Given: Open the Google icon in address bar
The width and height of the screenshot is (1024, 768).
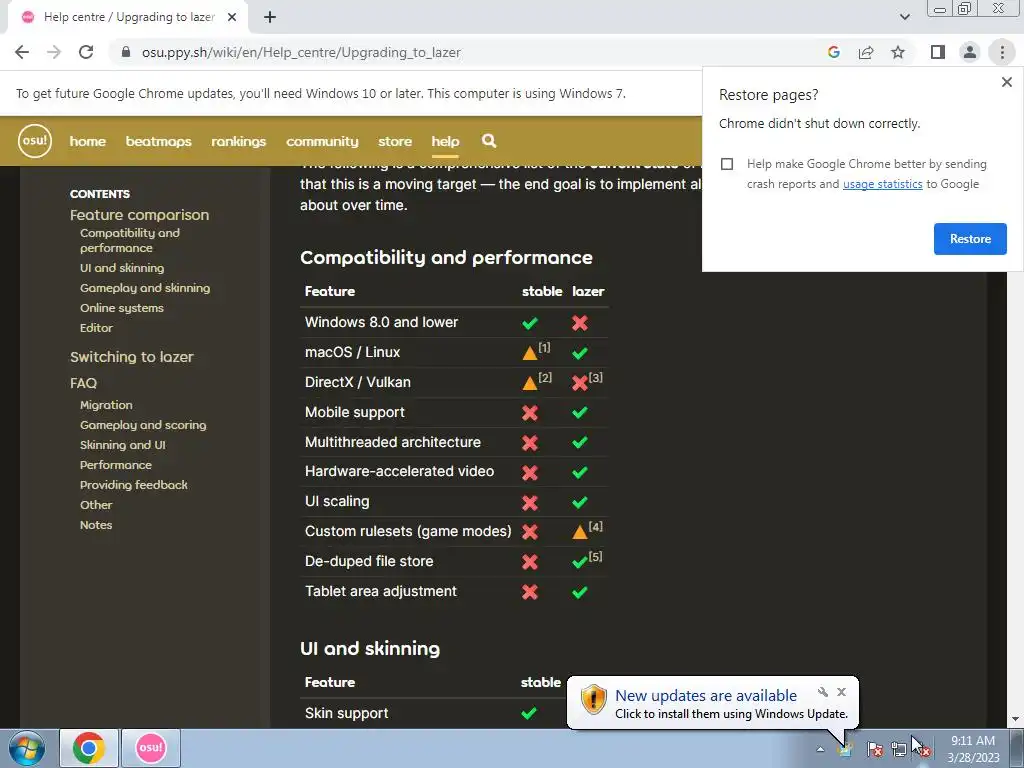Looking at the screenshot, I should [833, 52].
